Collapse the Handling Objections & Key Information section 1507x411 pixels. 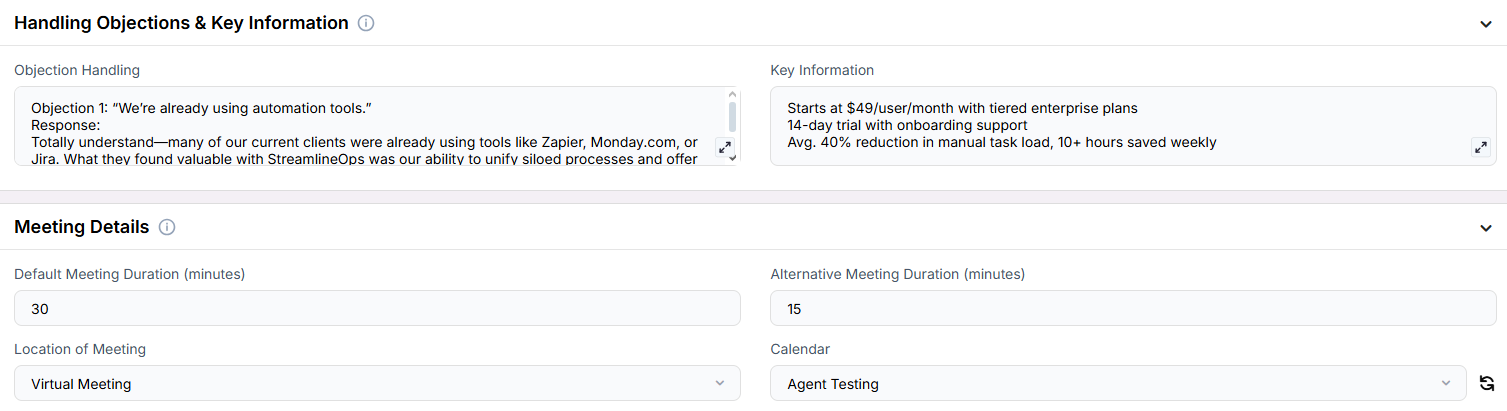coord(1486,24)
